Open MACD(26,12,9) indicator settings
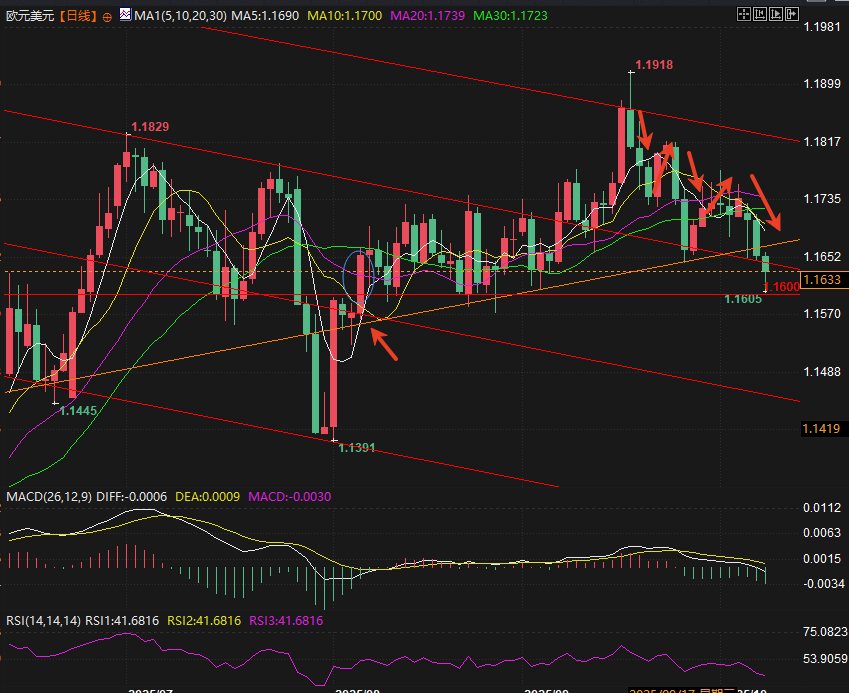The image size is (849, 693). (49, 496)
